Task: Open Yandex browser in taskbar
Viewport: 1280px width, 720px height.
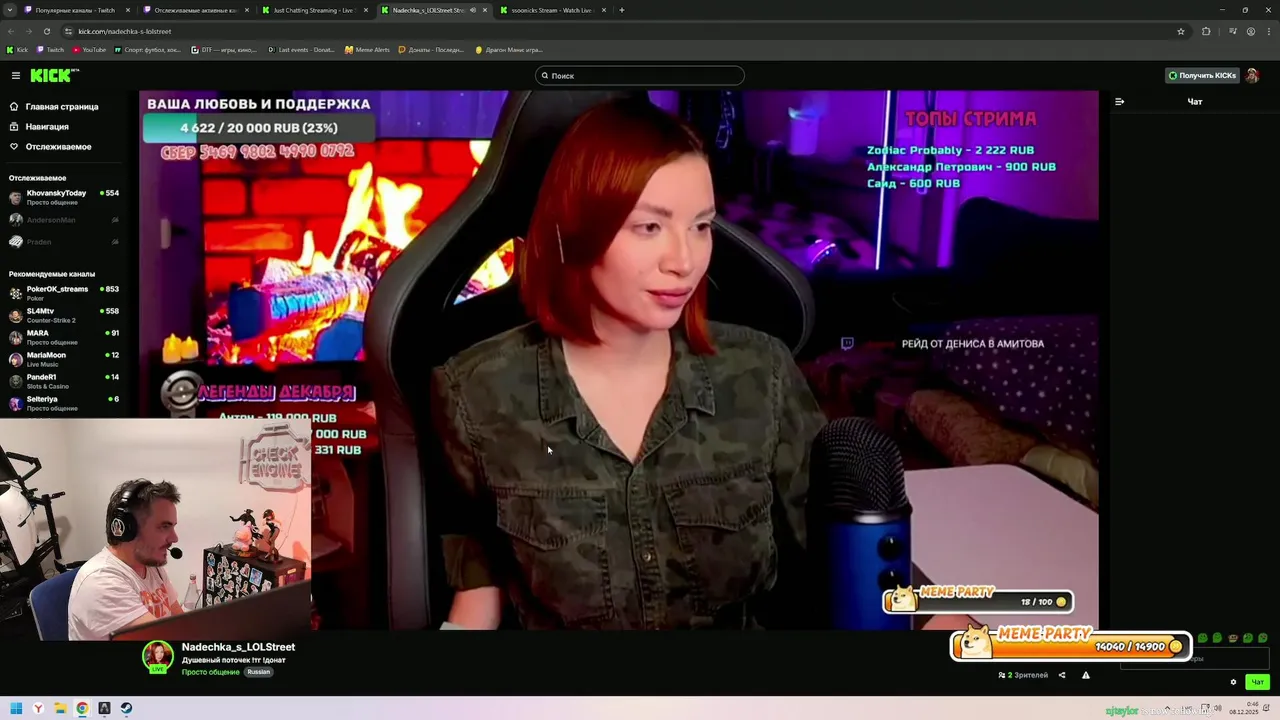Action: click(38, 708)
